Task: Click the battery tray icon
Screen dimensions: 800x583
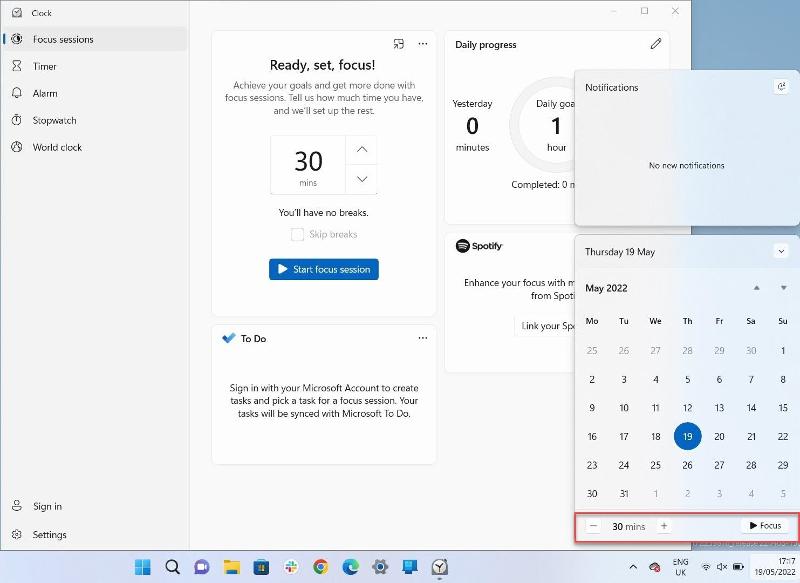Action: pos(738,567)
